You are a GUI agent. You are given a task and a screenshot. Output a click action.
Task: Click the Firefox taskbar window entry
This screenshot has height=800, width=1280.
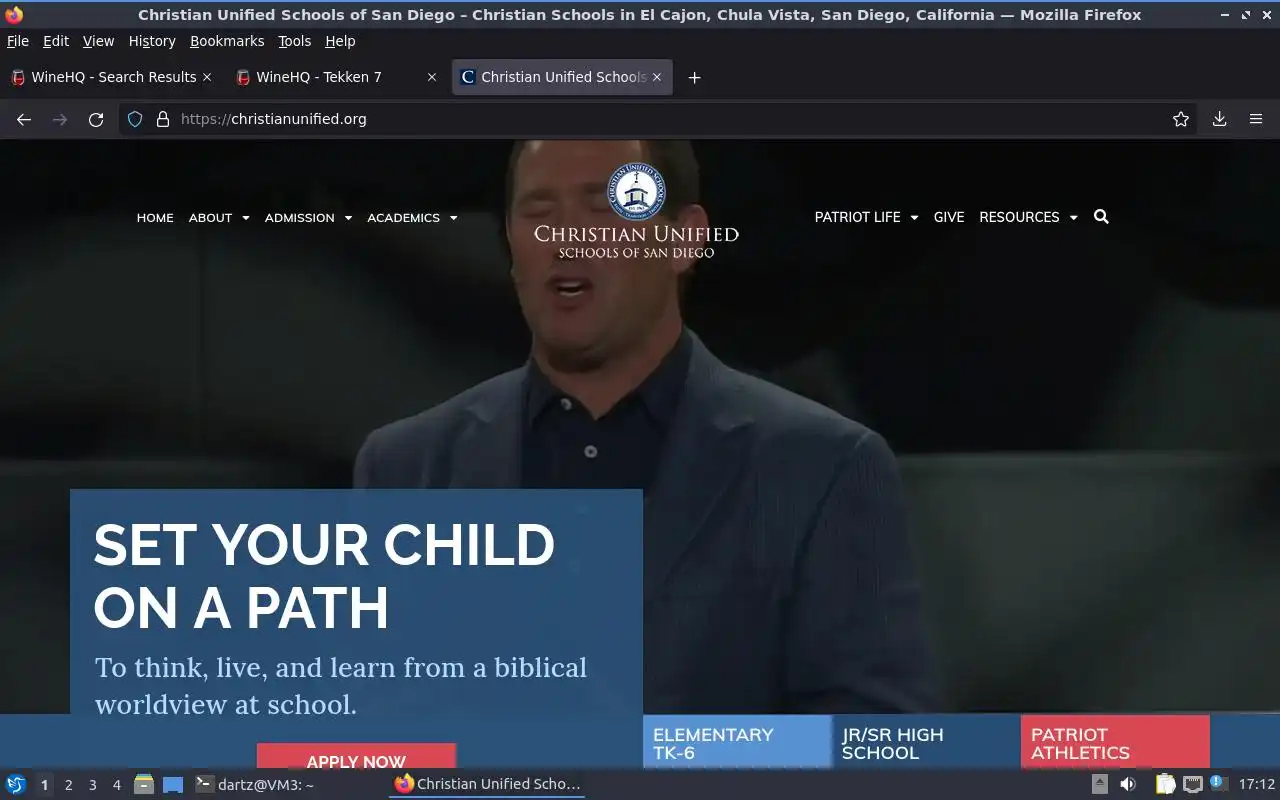tap(487, 784)
